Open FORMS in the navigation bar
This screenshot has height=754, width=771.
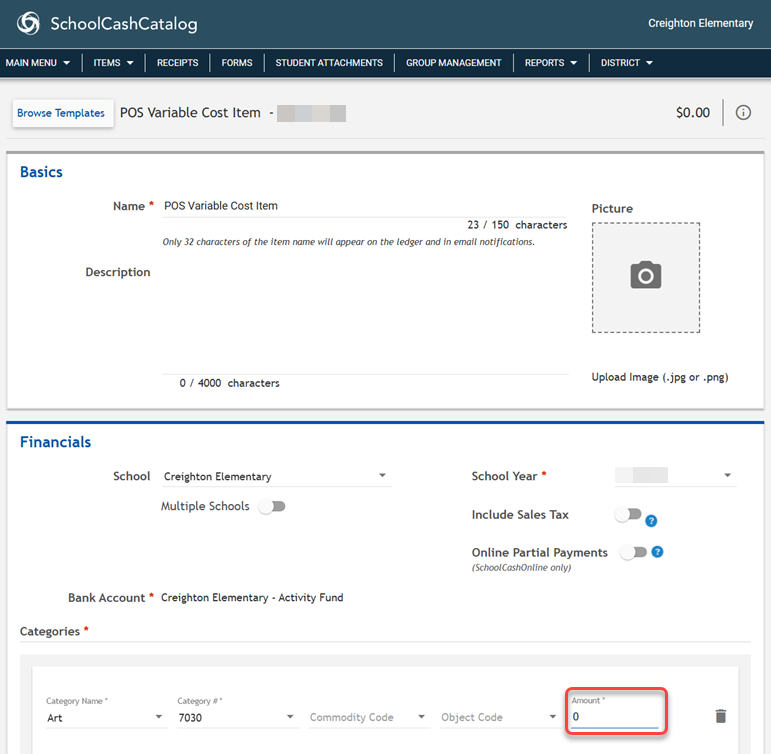pos(237,63)
